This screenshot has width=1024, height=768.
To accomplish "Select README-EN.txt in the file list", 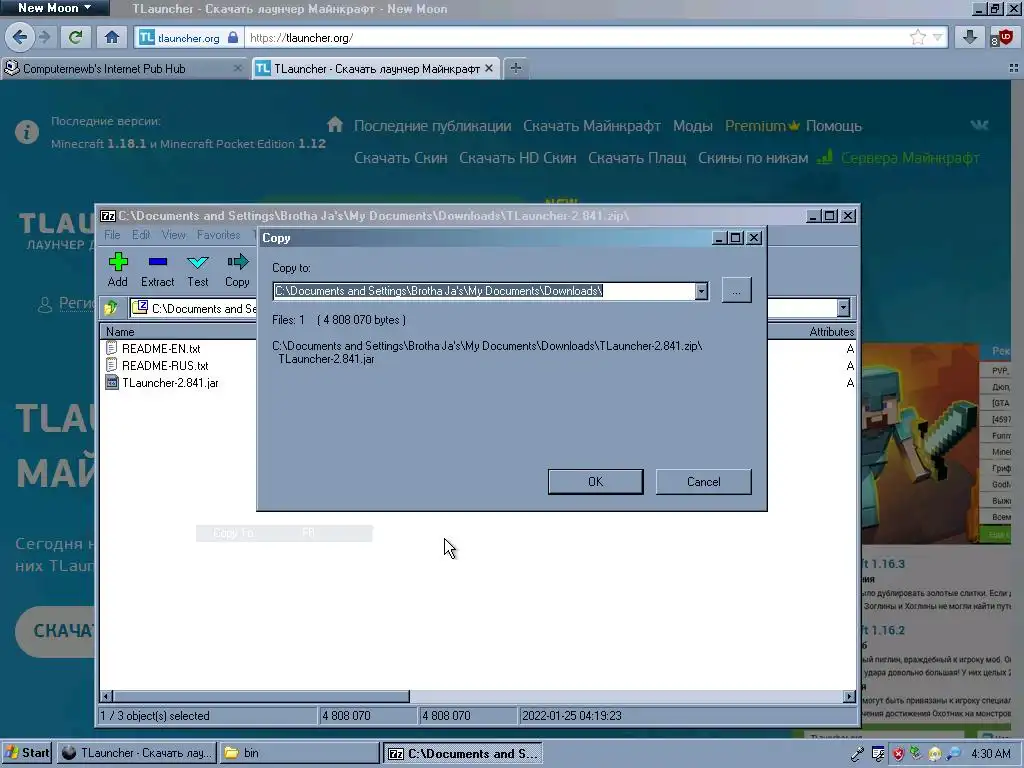I will coord(161,349).
